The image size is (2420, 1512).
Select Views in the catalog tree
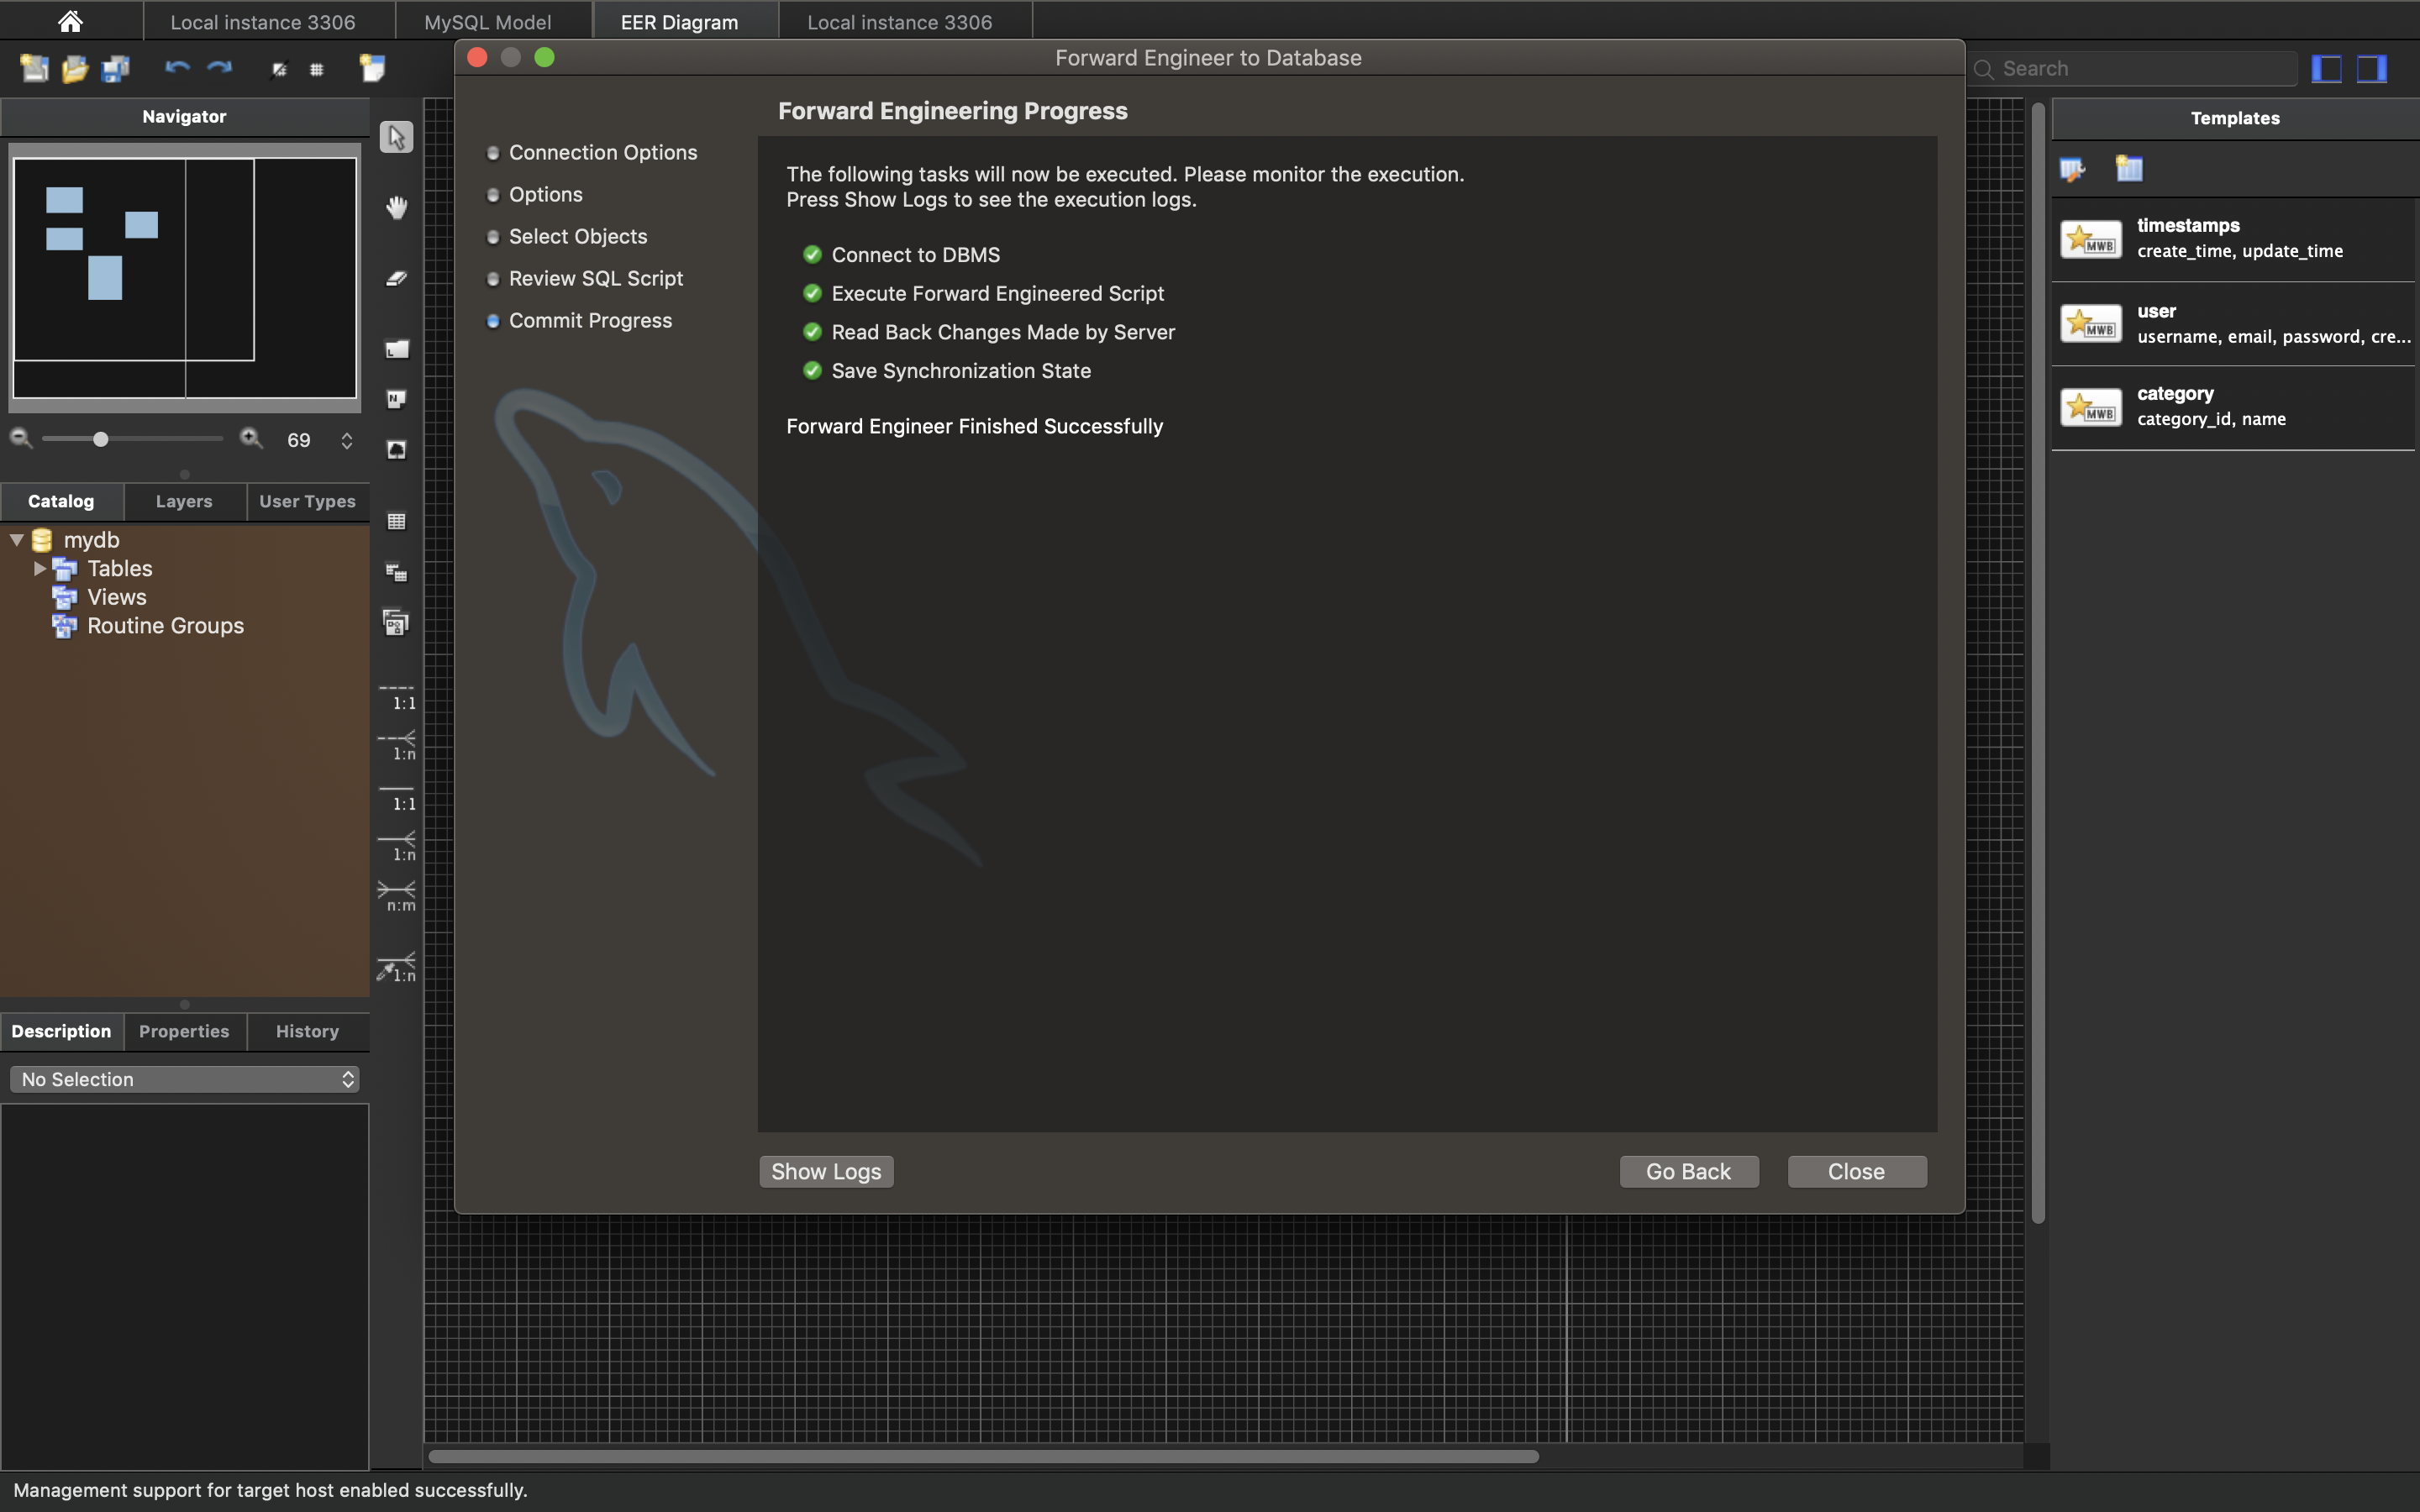pyautogui.click(x=117, y=597)
